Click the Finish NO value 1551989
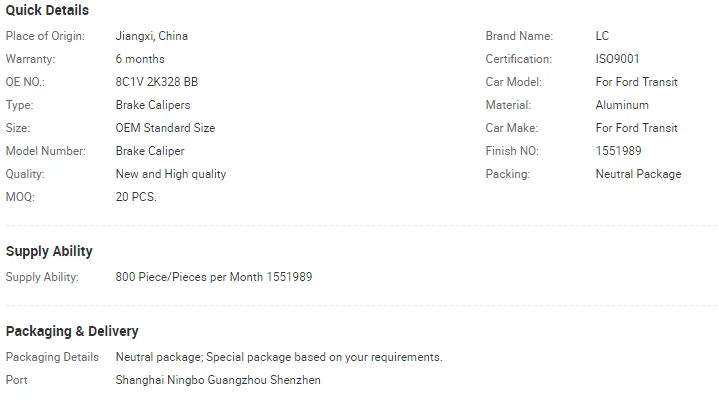719x405 pixels. coord(618,151)
